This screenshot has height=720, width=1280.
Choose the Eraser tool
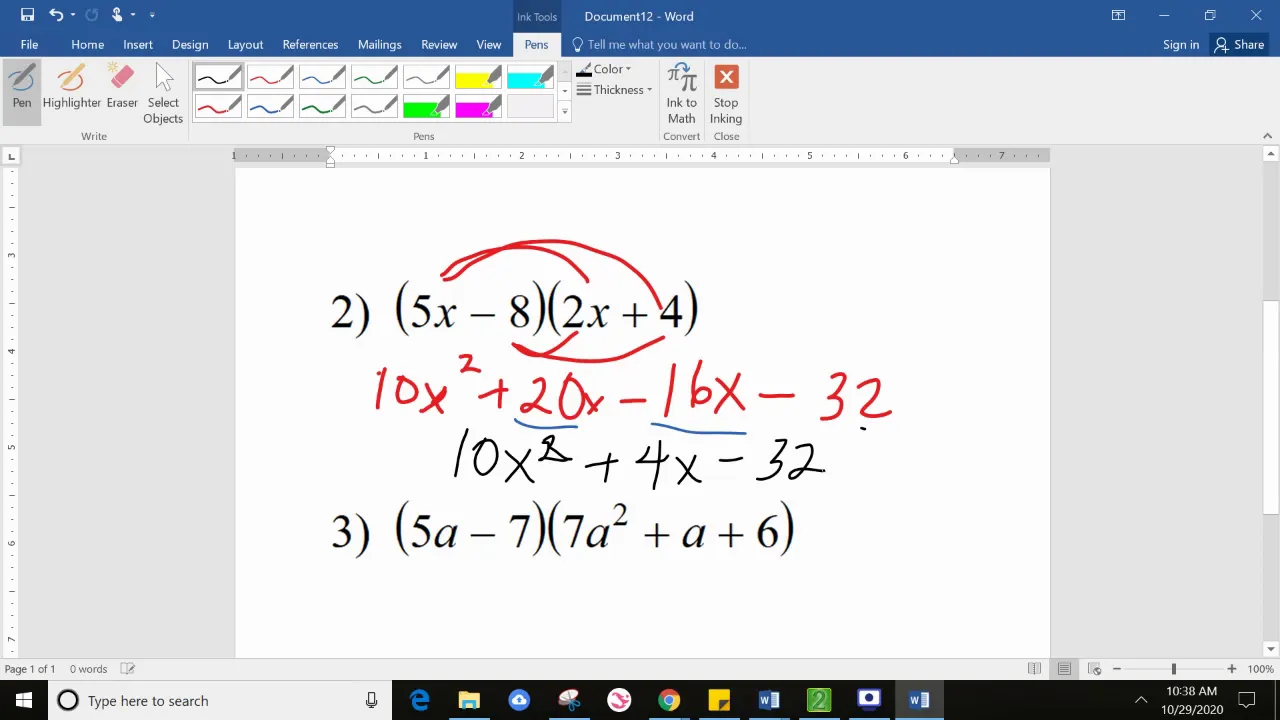coord(122,88)
